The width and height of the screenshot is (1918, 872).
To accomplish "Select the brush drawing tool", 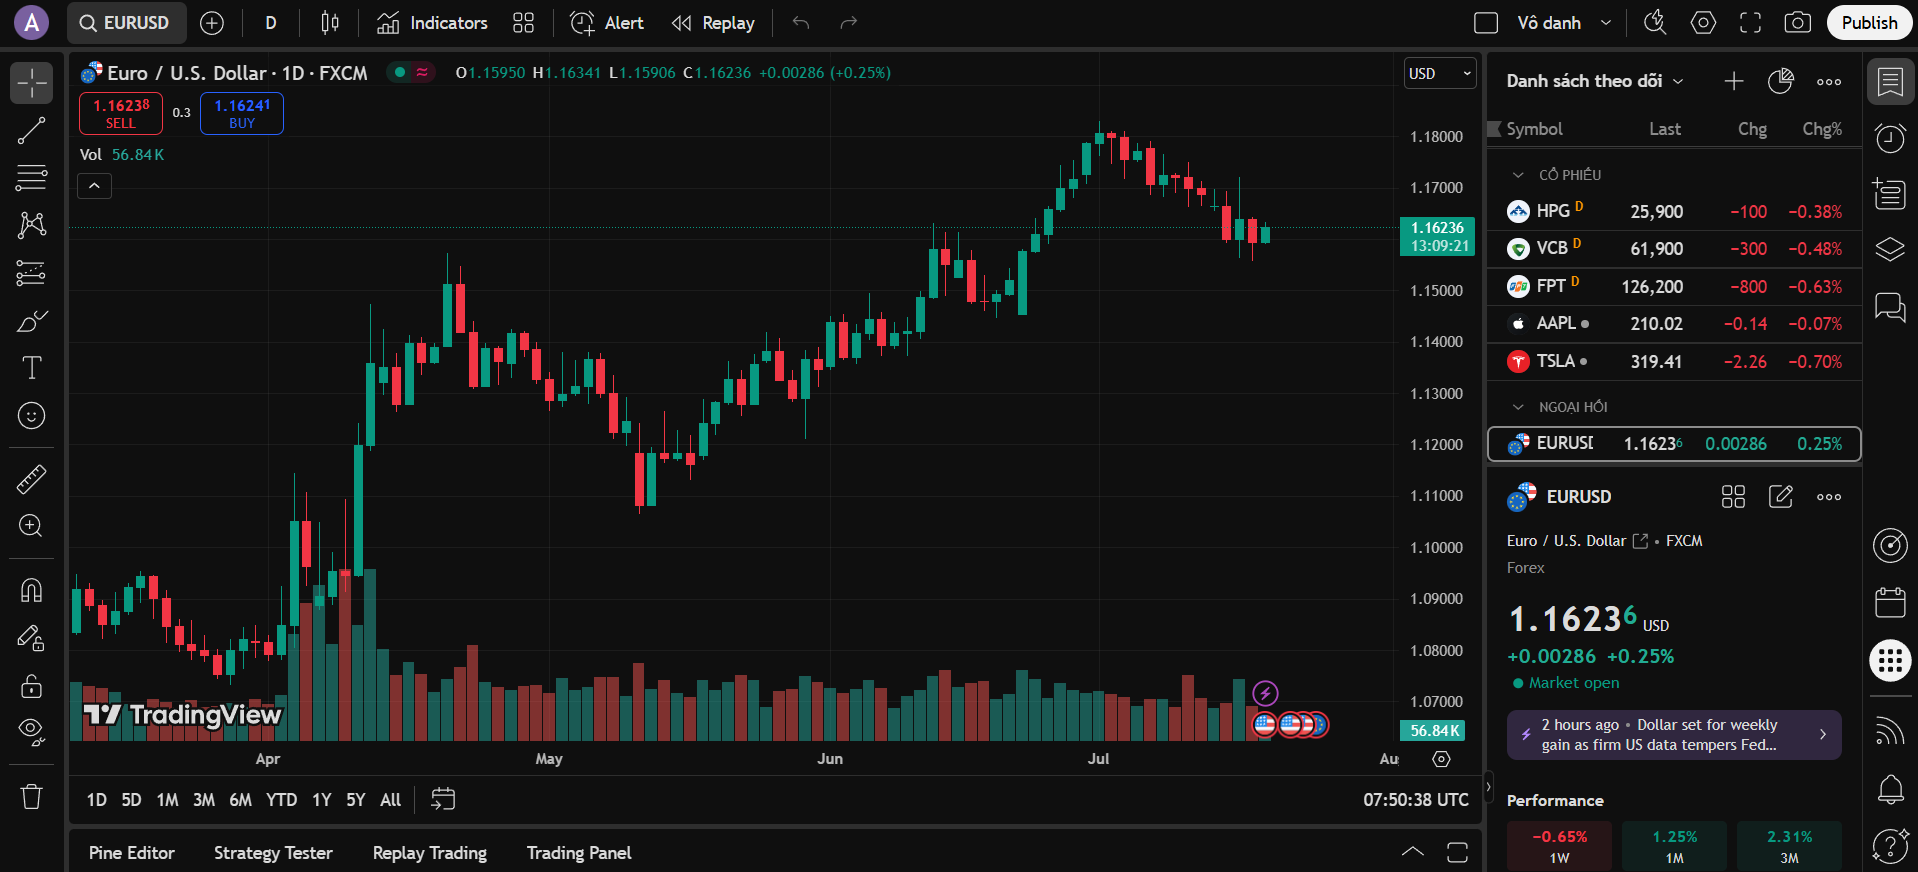I will tap(32, 320).
